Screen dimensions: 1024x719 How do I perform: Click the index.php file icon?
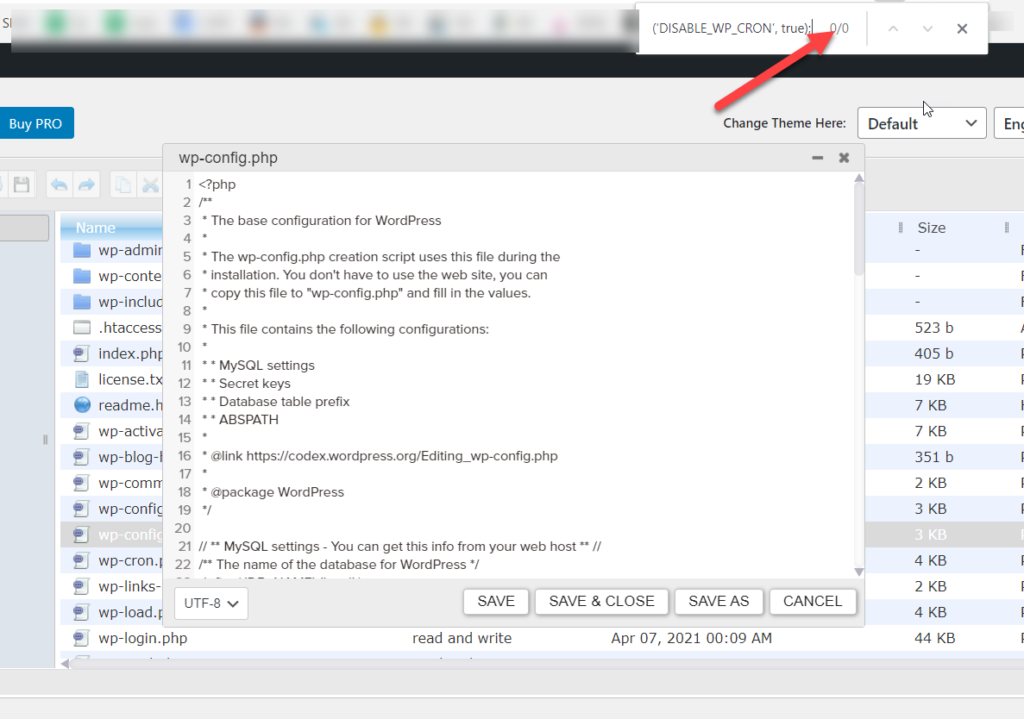pos(82,353)
